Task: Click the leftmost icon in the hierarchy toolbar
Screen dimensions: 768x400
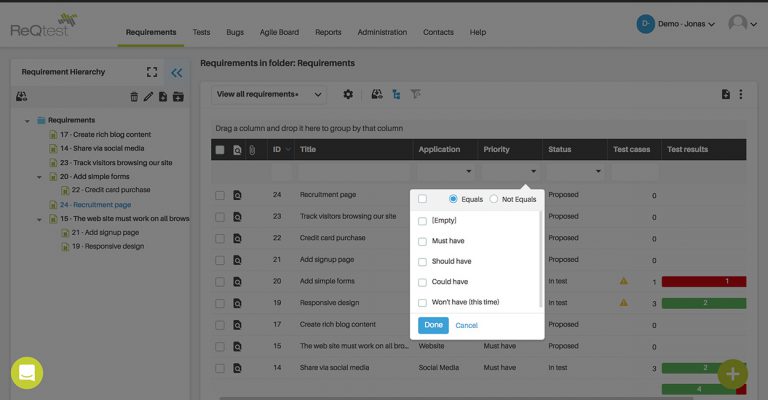Action: click(22, 96)
